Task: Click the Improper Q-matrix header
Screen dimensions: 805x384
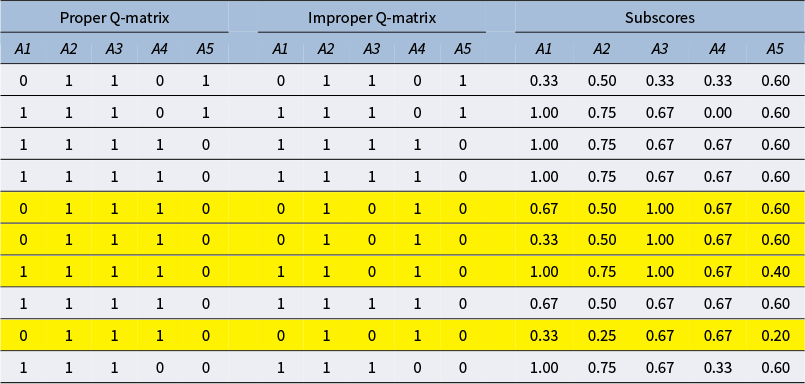Action: pos(372,18)
